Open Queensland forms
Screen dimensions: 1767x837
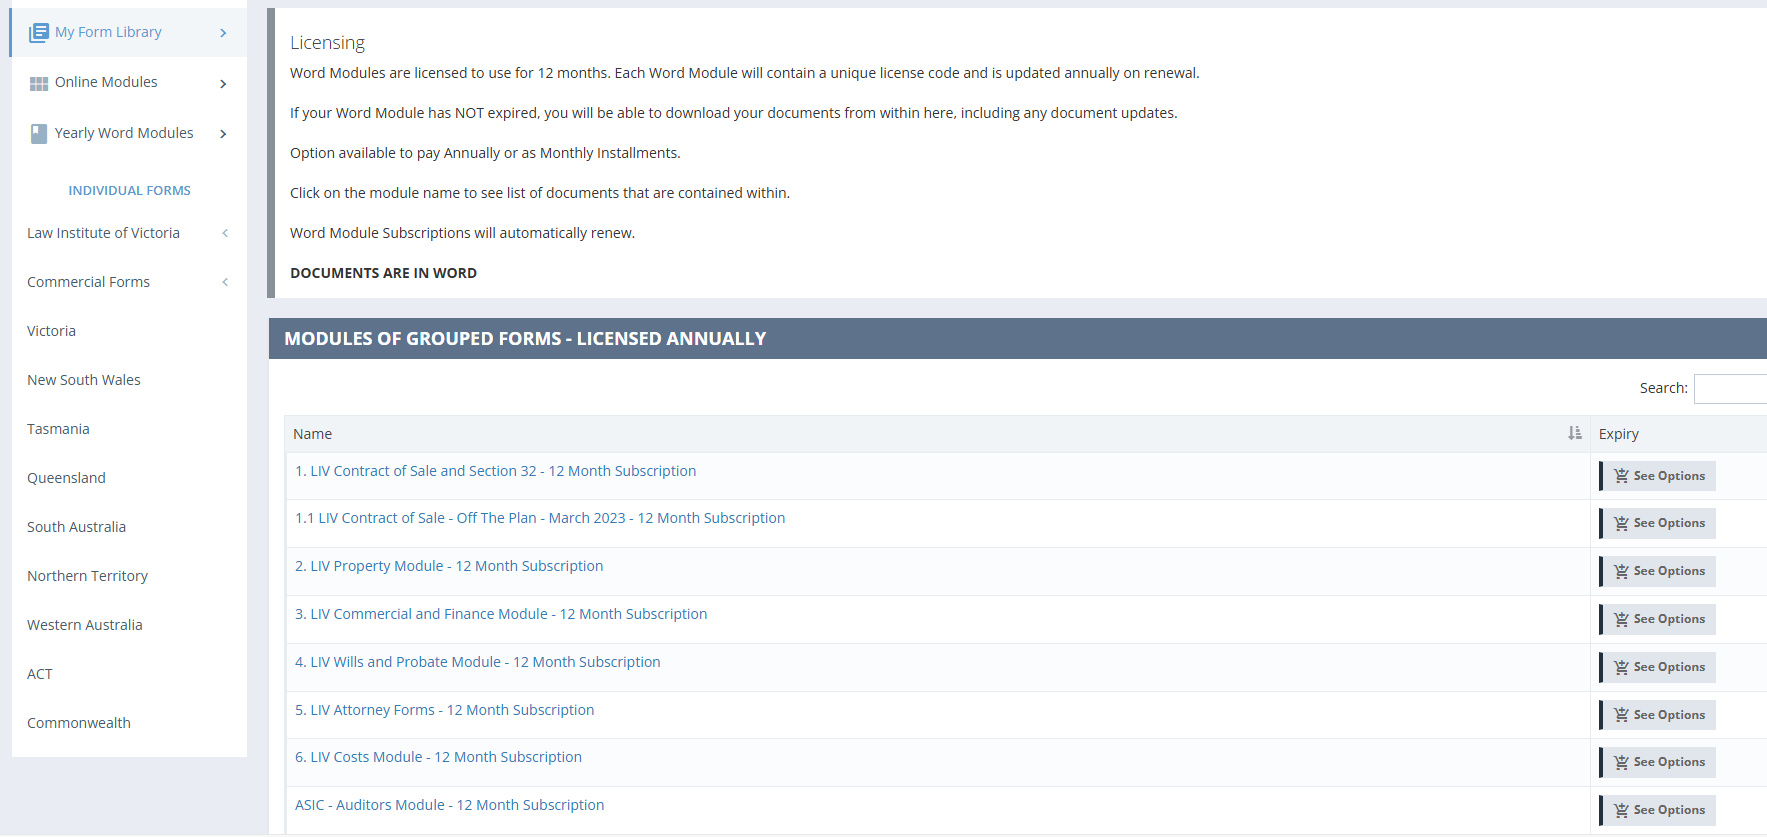(x=66, y=478)
